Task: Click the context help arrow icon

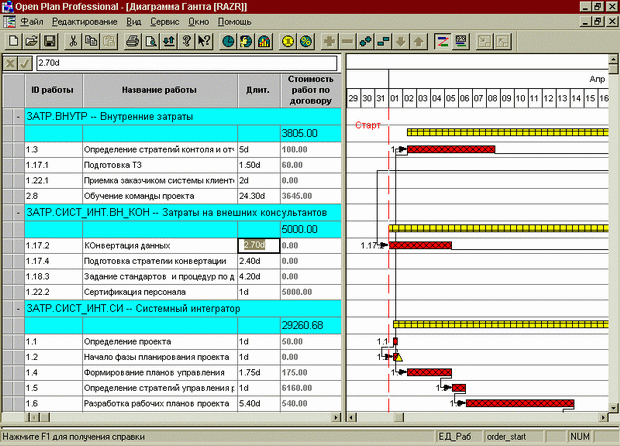Action: click(203, 41)
